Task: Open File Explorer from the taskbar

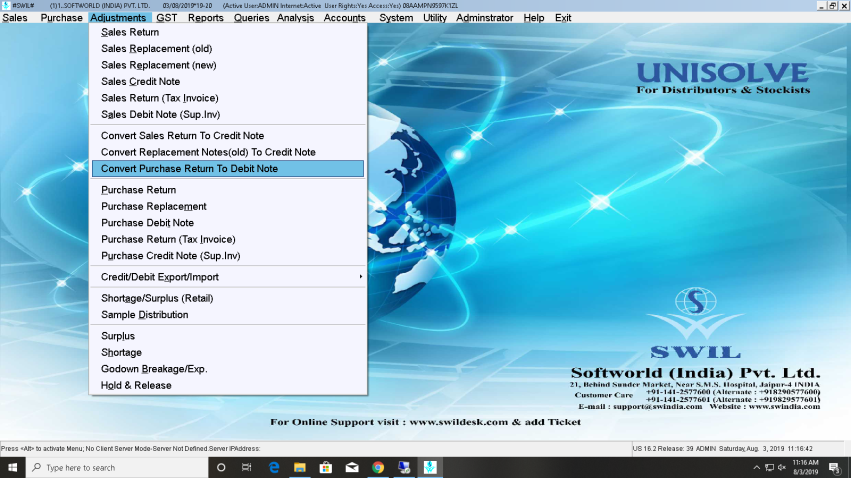Action: point(300,467)
